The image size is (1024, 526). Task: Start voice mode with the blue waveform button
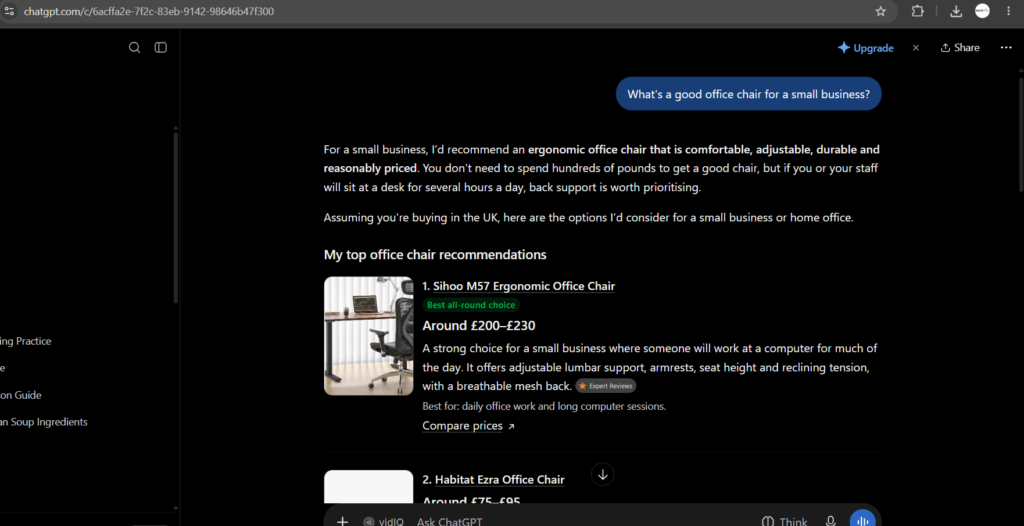(x=862, y=520)
